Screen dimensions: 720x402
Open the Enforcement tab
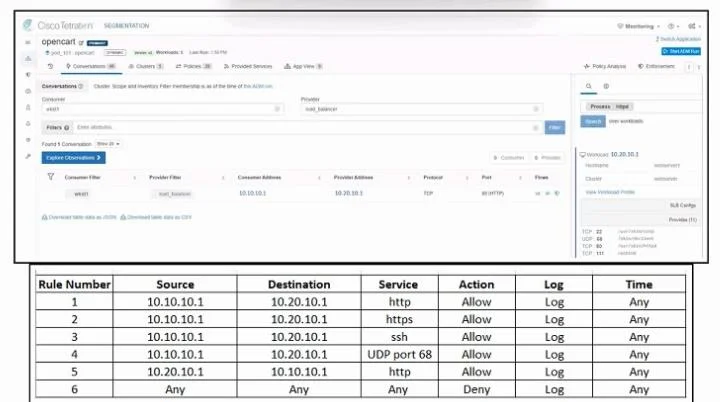click(x=657, y=66)
